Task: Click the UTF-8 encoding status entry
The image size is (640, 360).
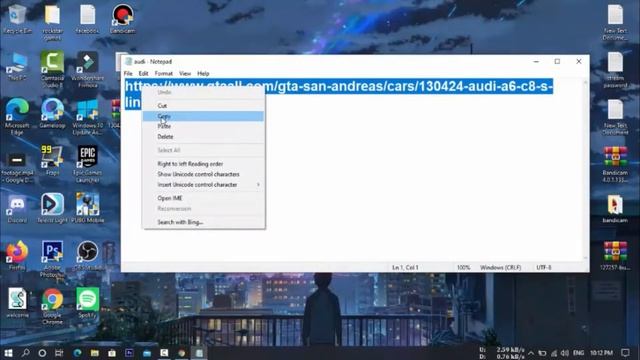Action: tap(544, 268)
